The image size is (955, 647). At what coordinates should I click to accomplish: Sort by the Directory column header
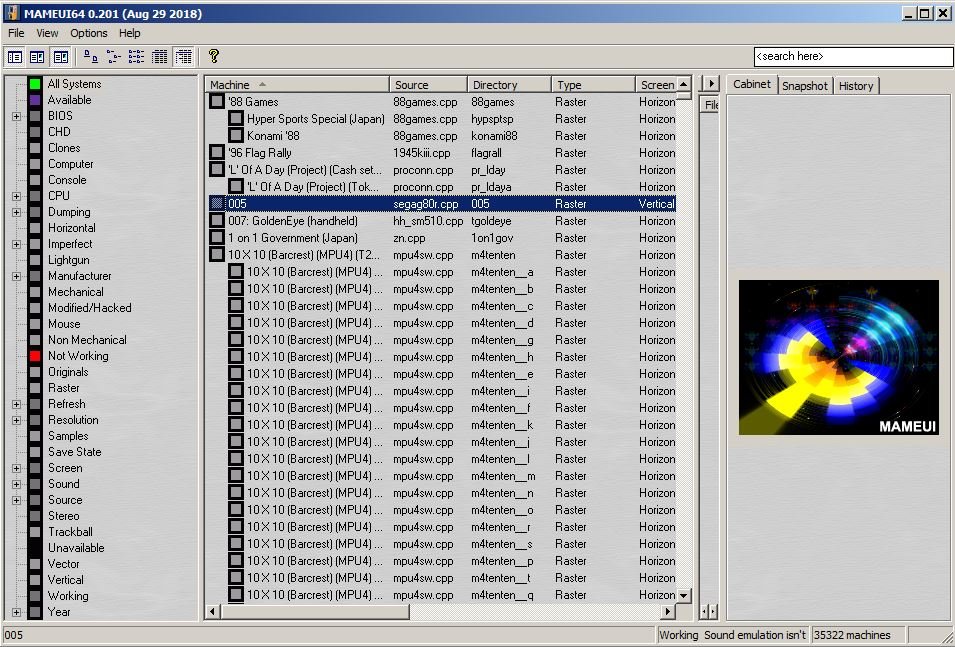click(x=510, y=85)
